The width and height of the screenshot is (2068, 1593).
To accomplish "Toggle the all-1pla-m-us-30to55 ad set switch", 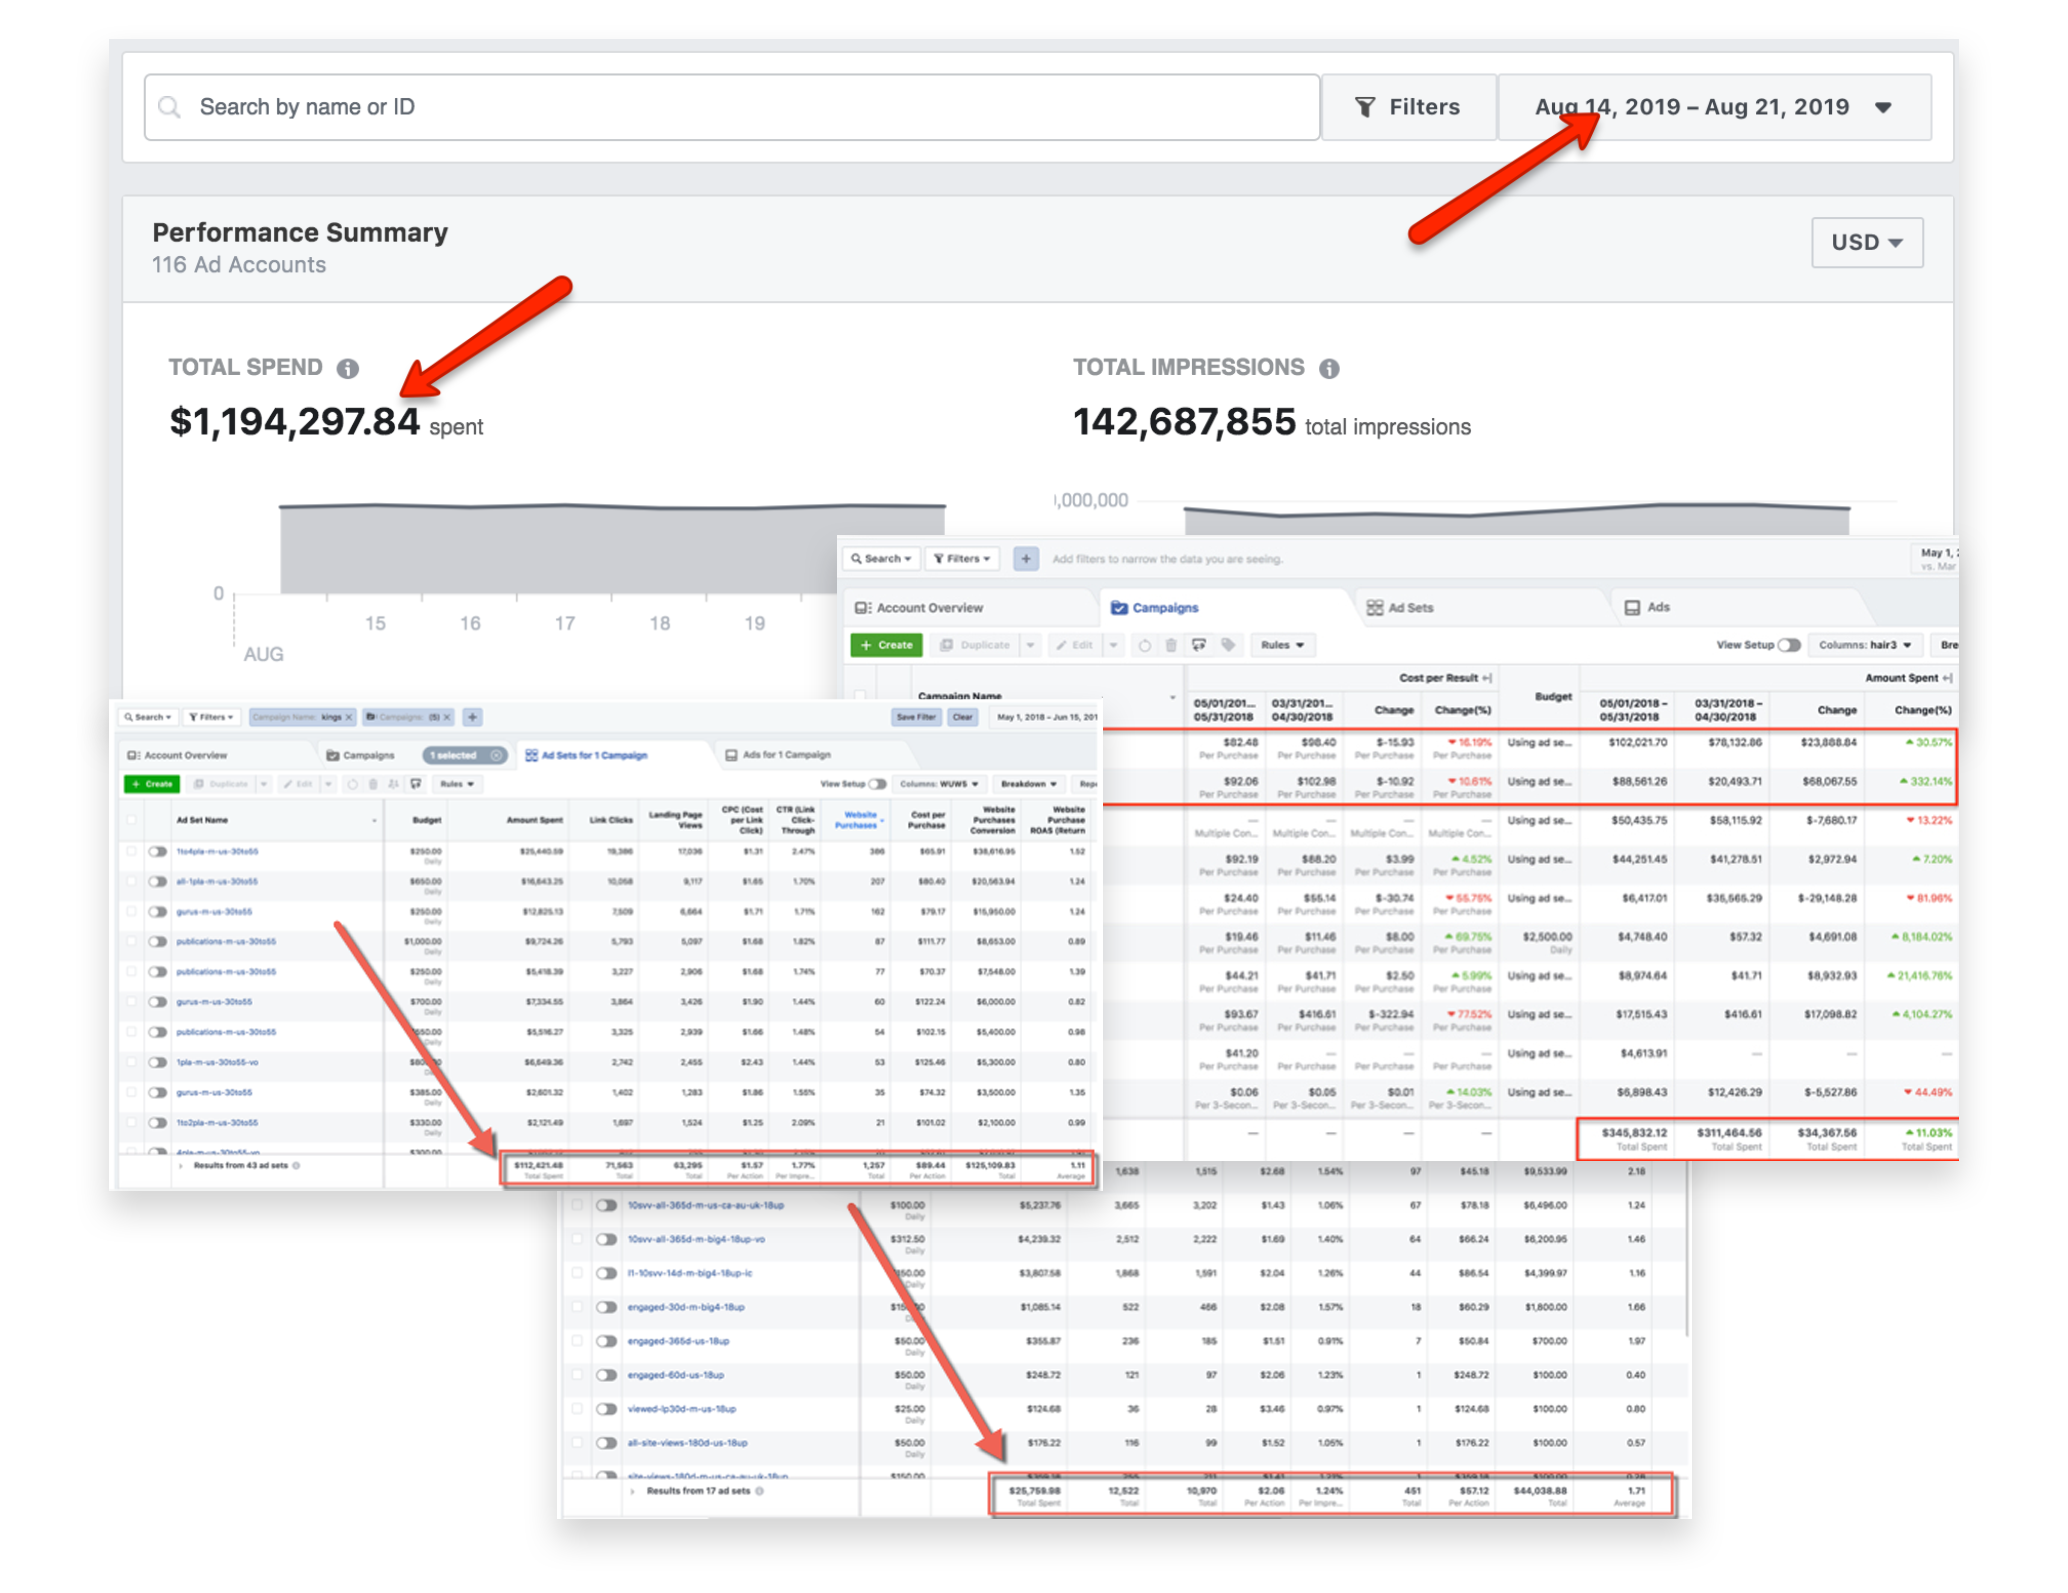I will click(x=157, y=882).
